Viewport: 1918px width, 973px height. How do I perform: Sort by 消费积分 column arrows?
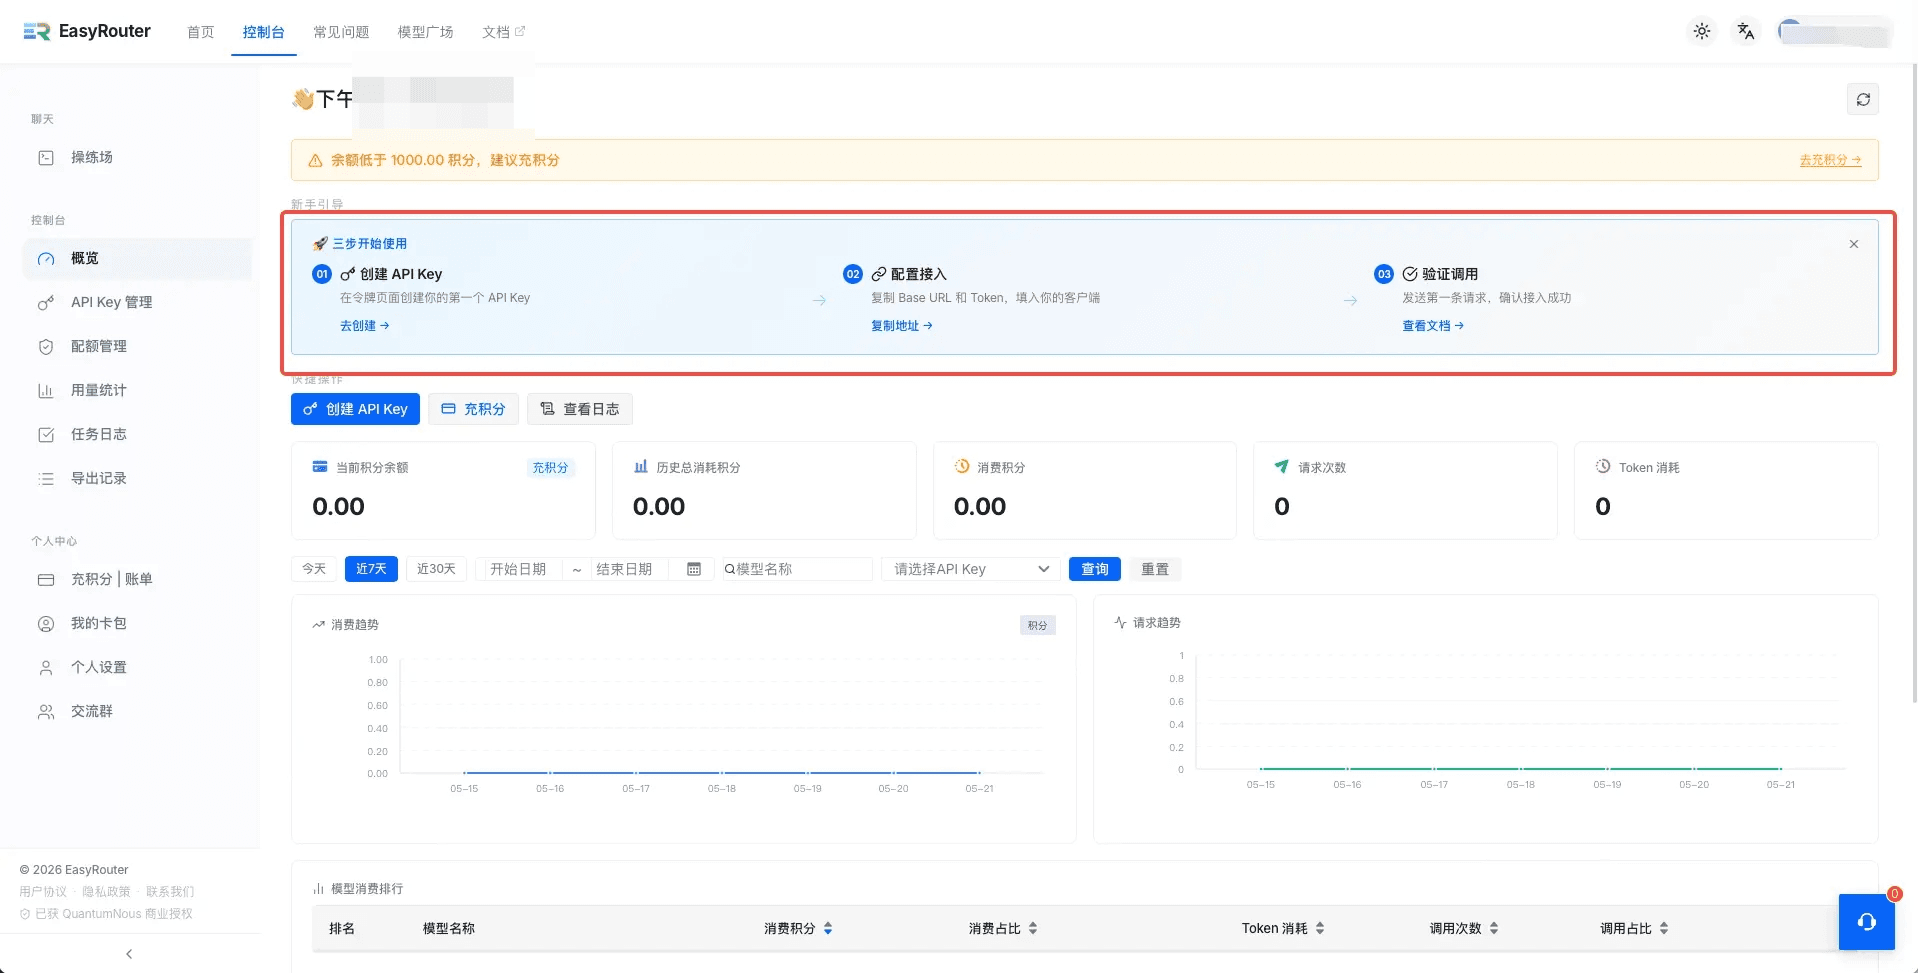coord(828,929)
